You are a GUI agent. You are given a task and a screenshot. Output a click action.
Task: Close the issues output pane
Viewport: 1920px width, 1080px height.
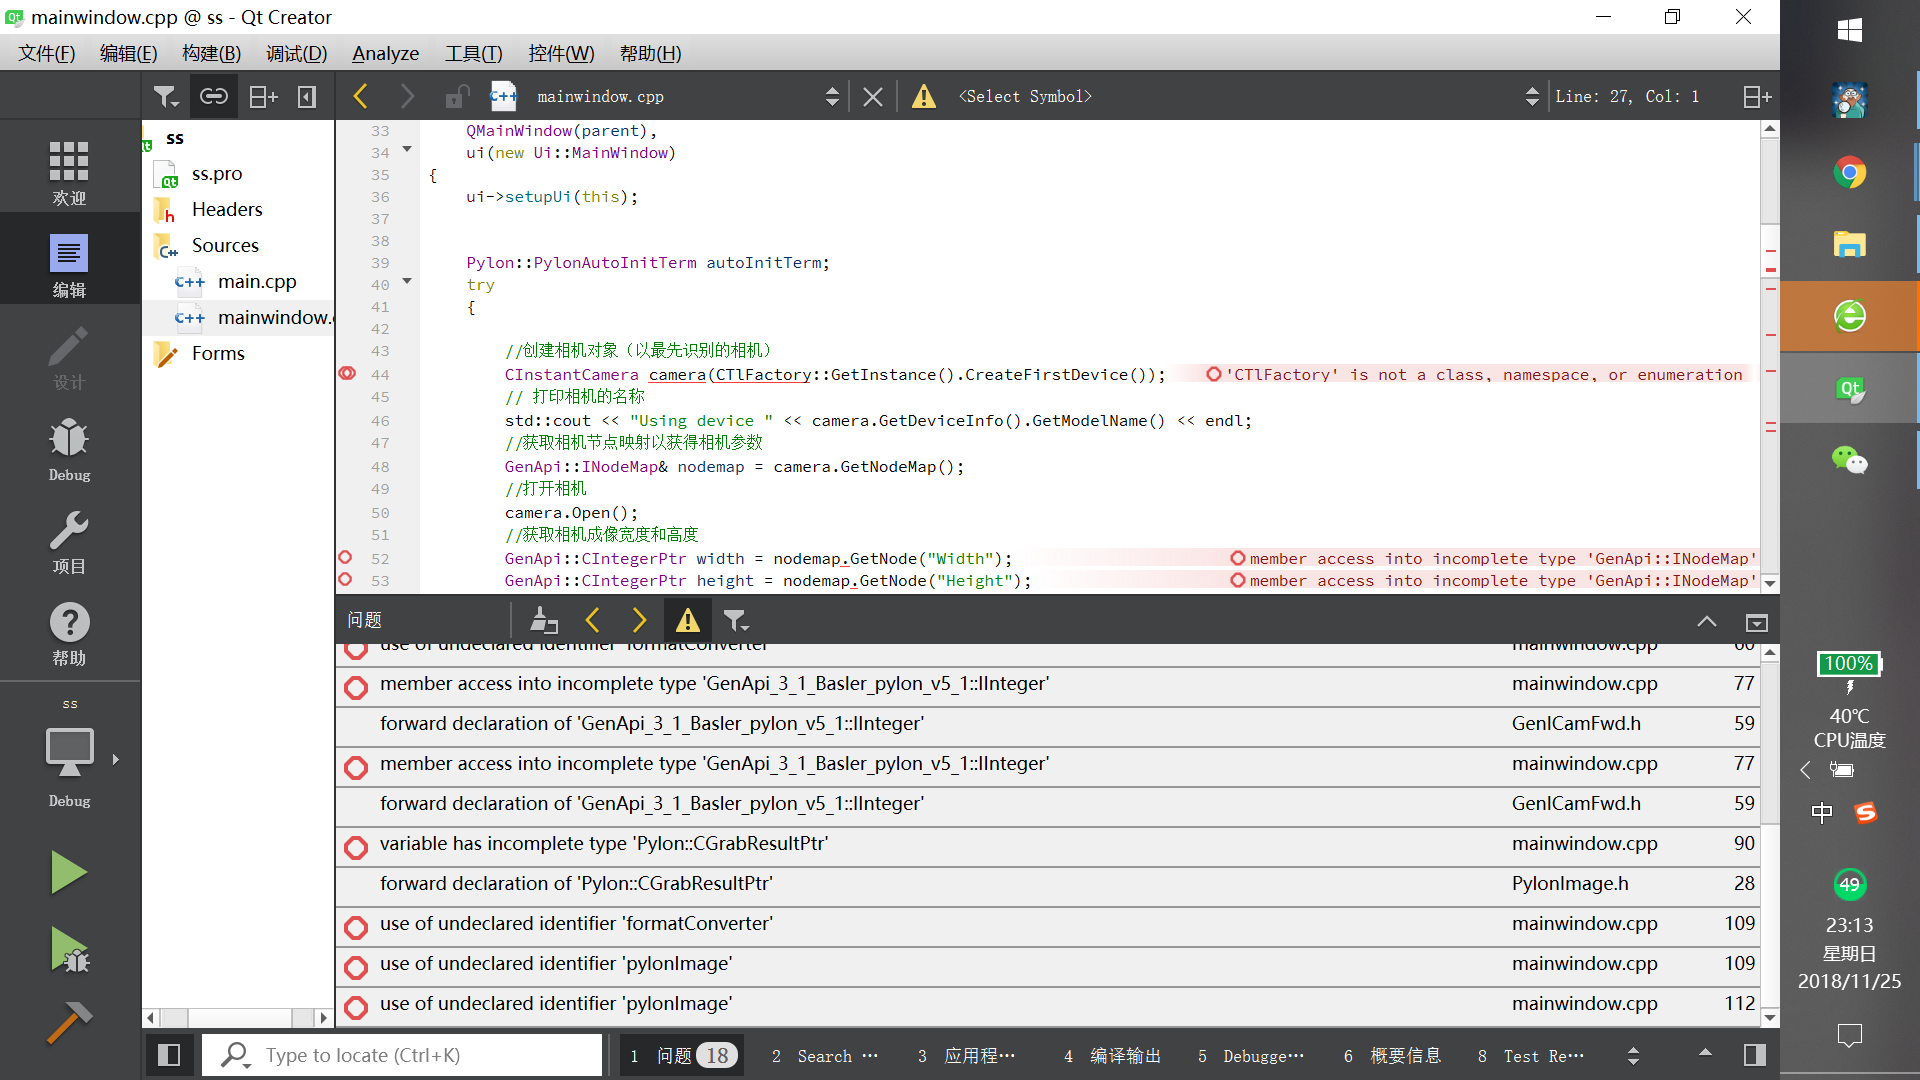(1757, 621)
